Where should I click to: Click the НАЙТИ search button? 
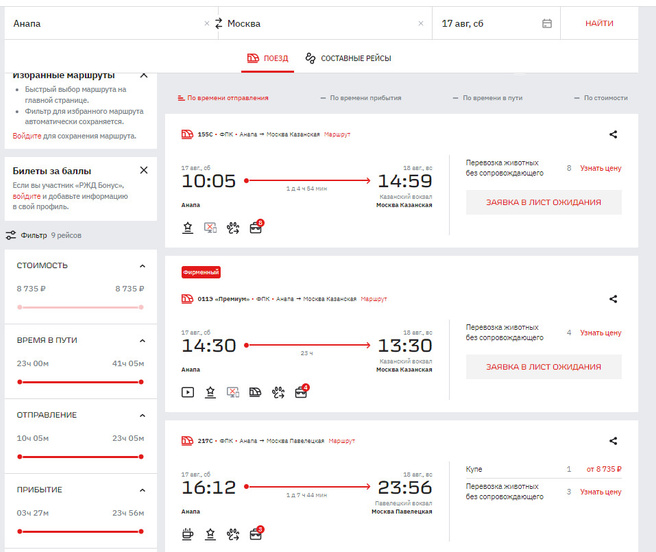pos(599,23)
